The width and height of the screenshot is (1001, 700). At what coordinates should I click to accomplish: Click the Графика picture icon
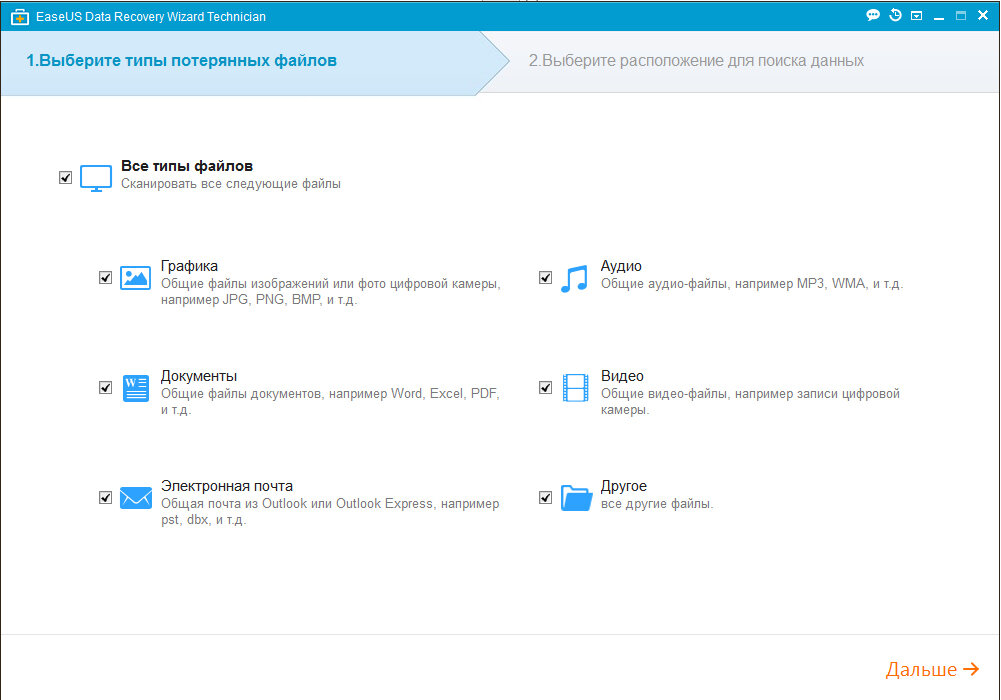[x=135, y=278]
